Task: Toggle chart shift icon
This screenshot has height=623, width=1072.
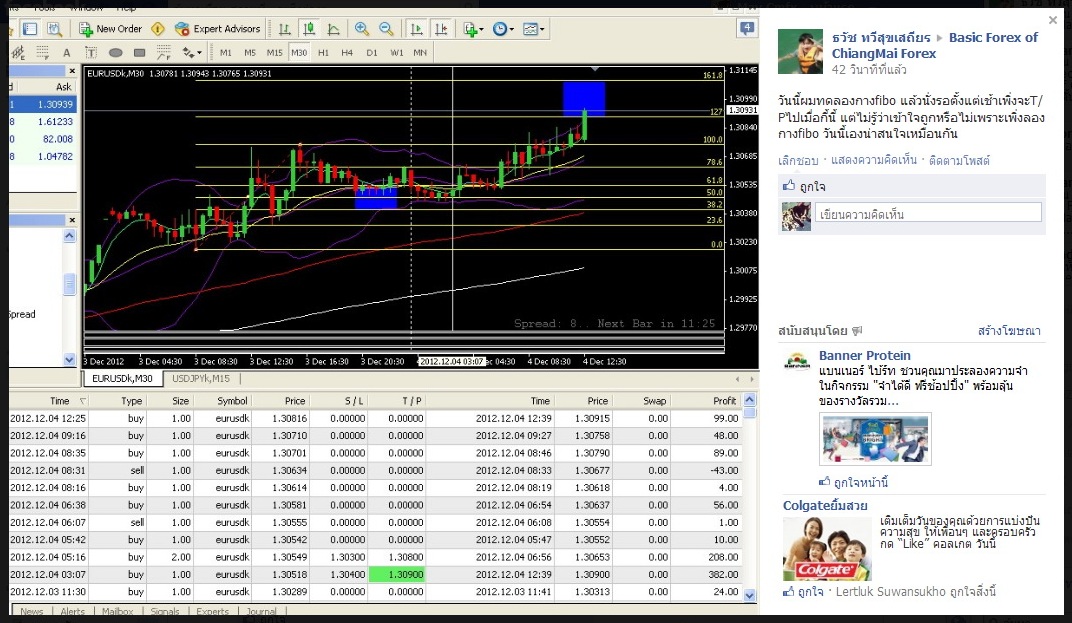Action: (x=441, y=29)
